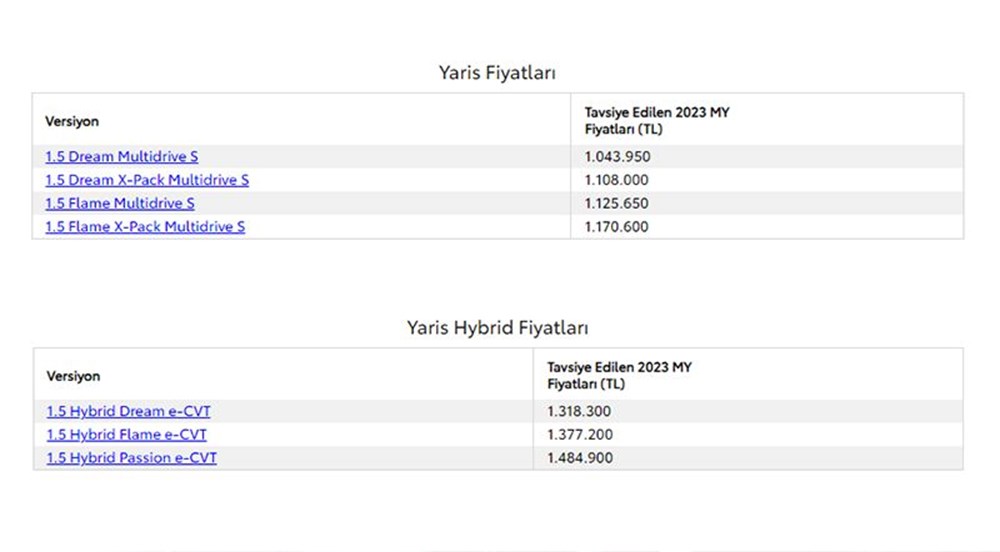
Task: Click the Versiyon header in Hybrid table
Action: [73, 376]
